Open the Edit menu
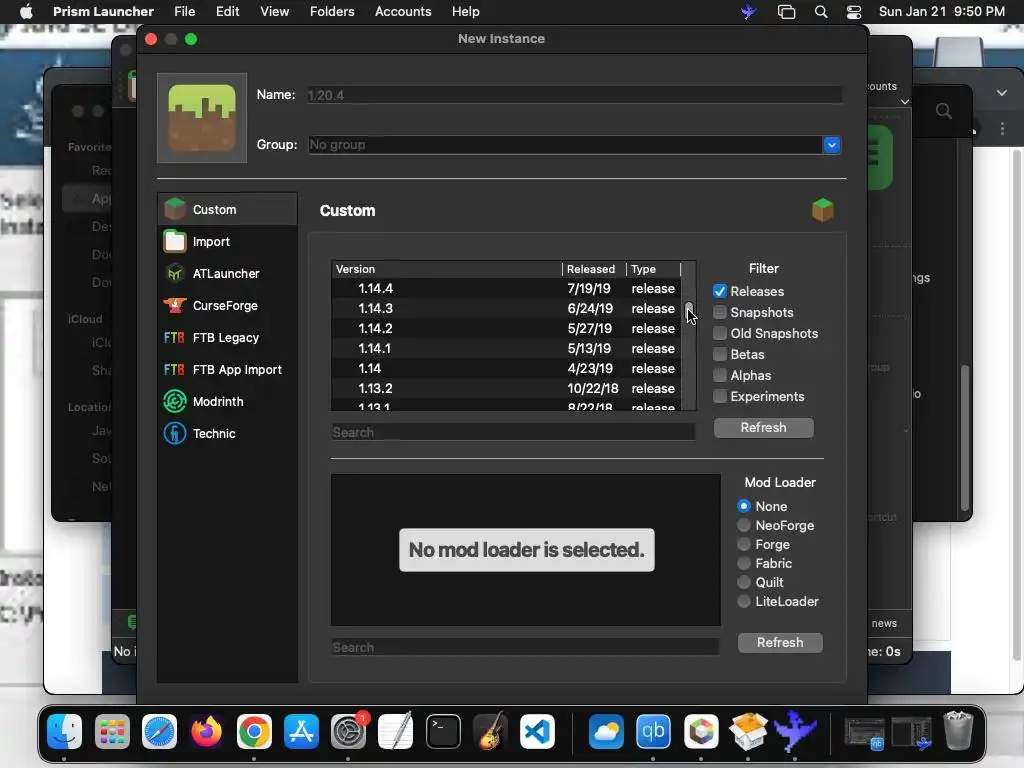Image resolution: width=1024 pixels, height=768 pixels. [x=227, y=12]
